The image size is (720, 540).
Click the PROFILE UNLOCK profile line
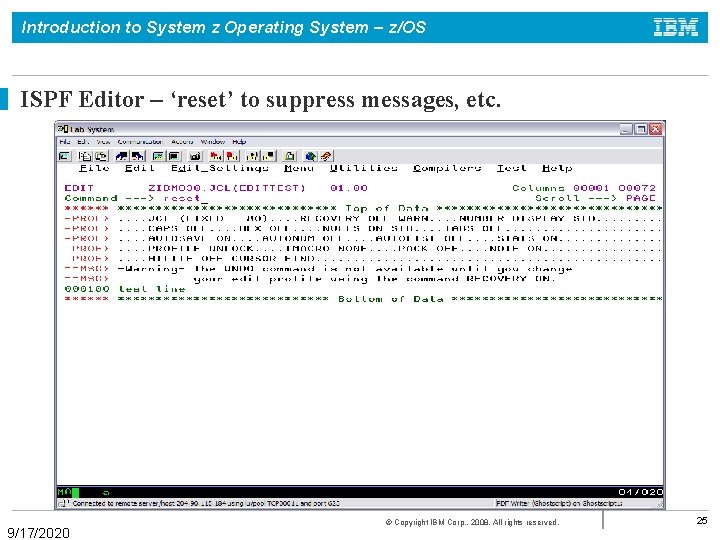tap(363, 248)
